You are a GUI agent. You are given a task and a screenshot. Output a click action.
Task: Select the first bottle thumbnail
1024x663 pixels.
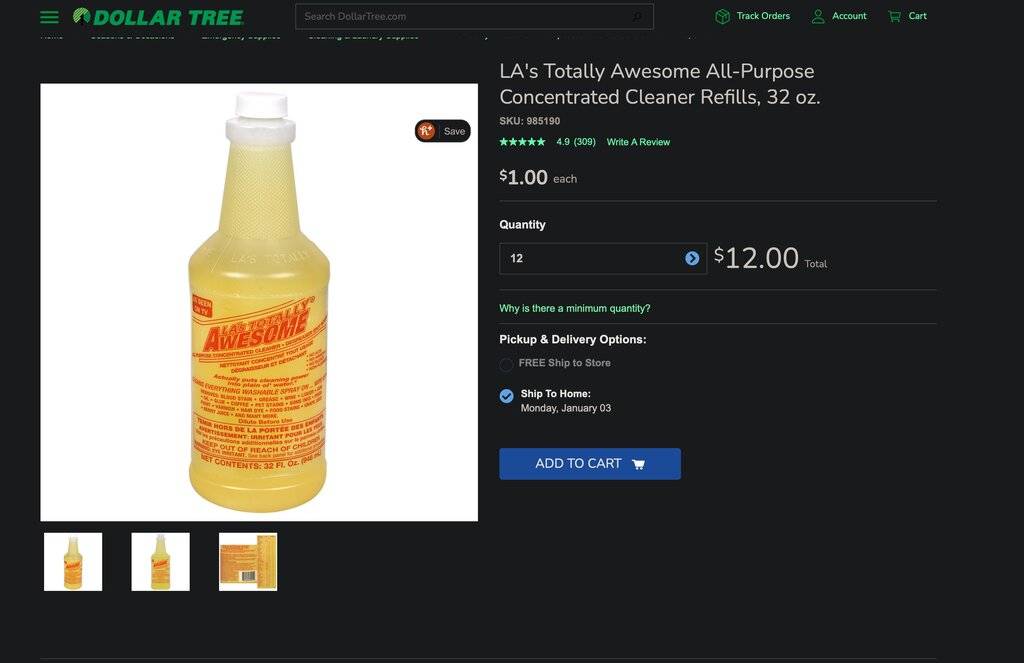(x=73, y=561)
